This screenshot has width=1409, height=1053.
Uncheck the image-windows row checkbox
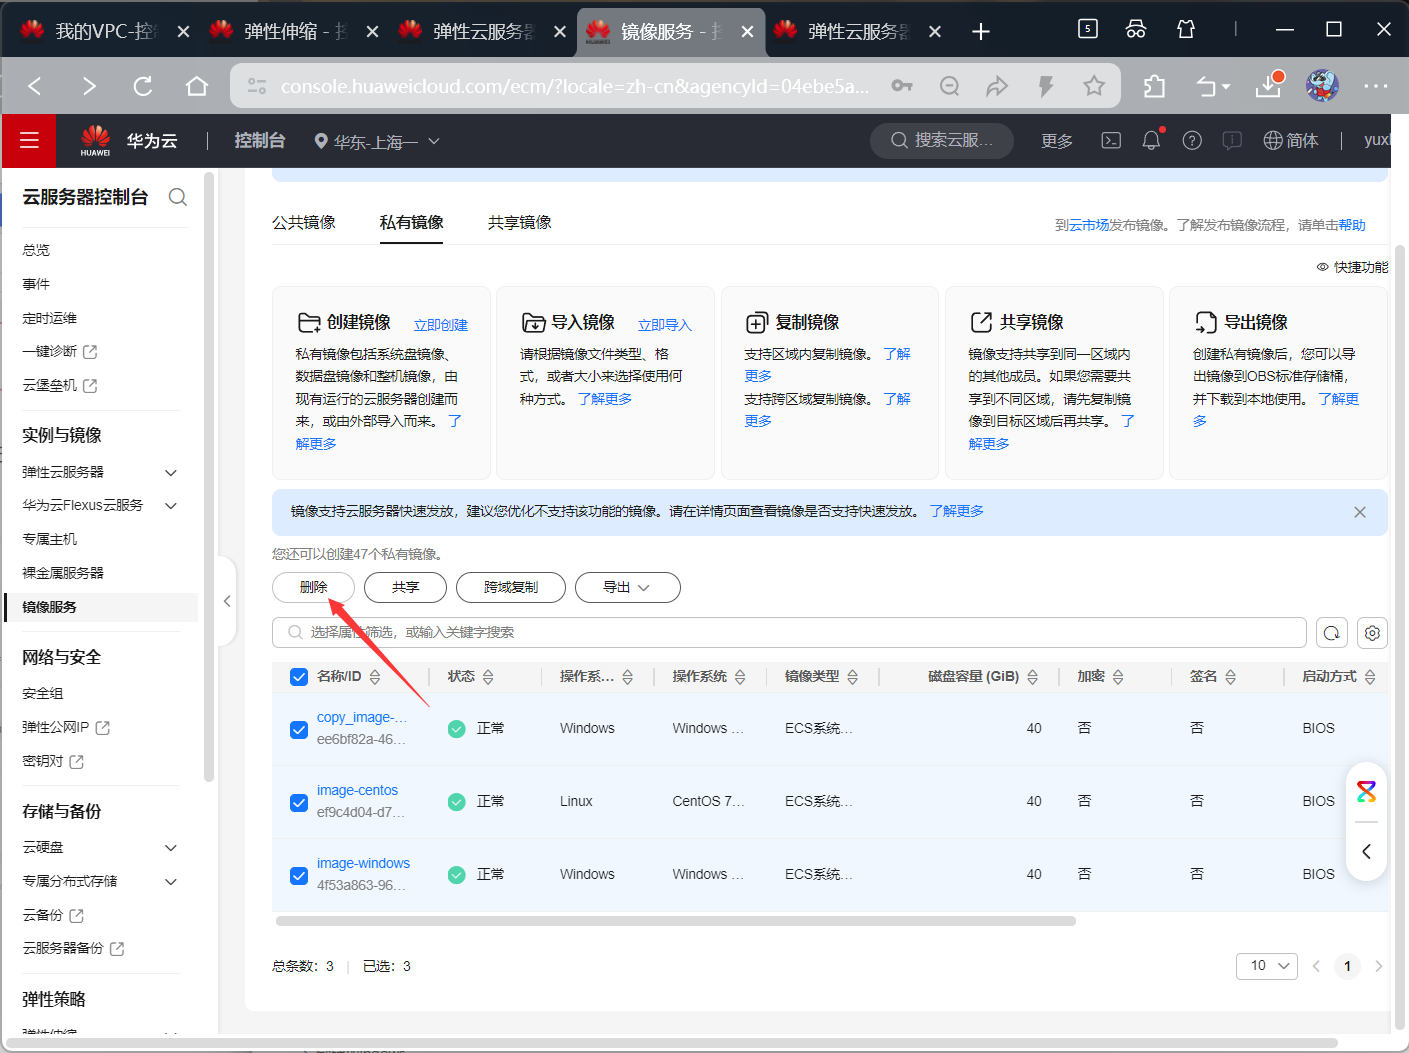(x=299, y=876)
